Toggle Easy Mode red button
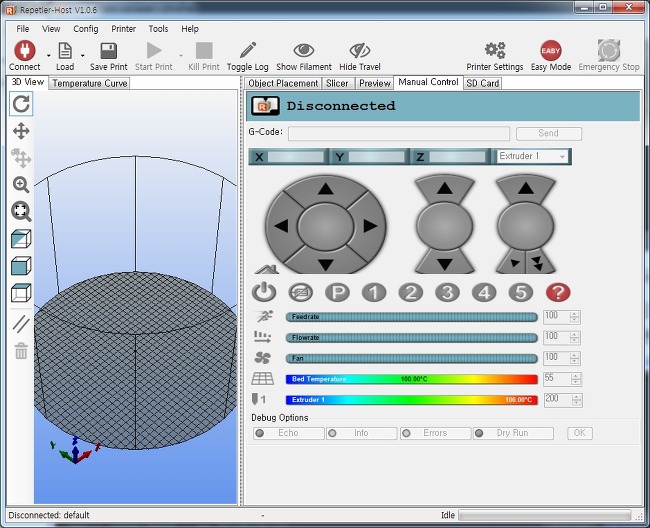 click(x=551, y=51)
